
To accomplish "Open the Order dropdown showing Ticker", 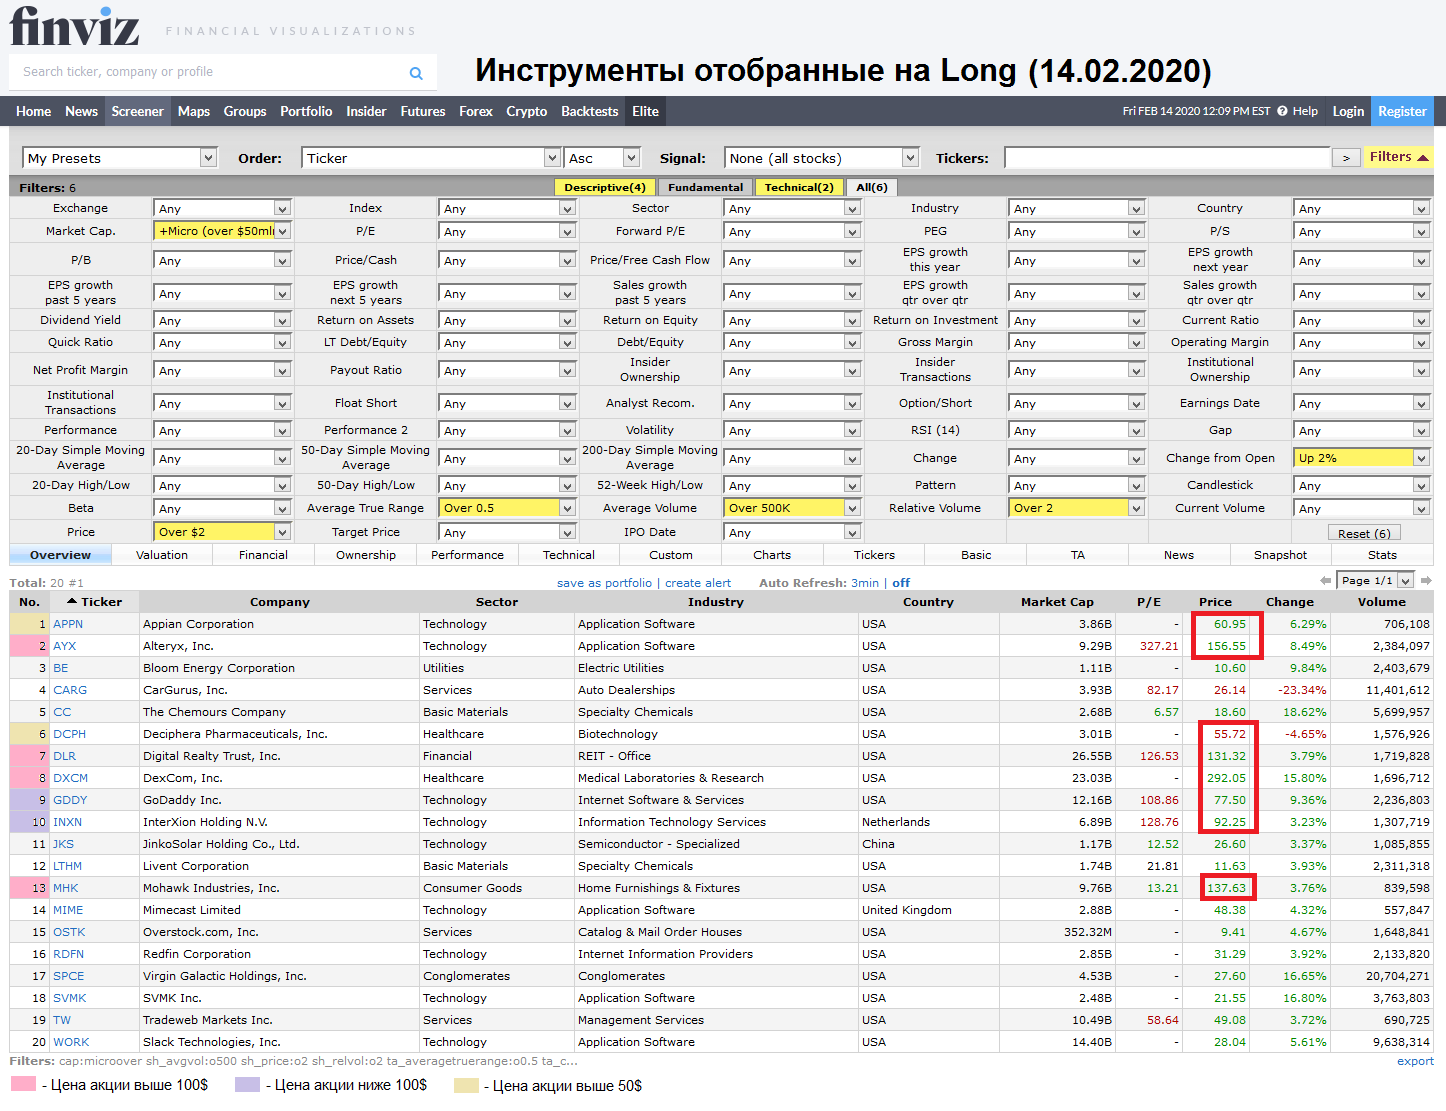I will 431,158.
